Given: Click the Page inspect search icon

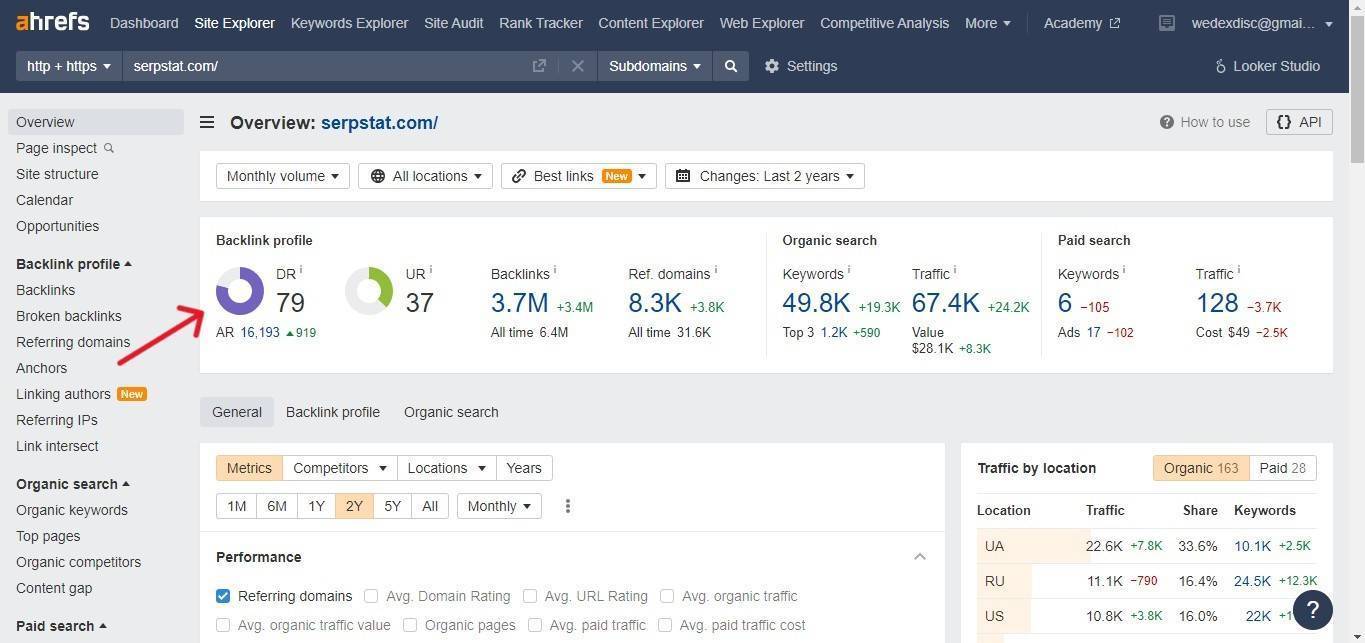Looking at the screenshot, I should pyautogui.click(x=109, y=148).
